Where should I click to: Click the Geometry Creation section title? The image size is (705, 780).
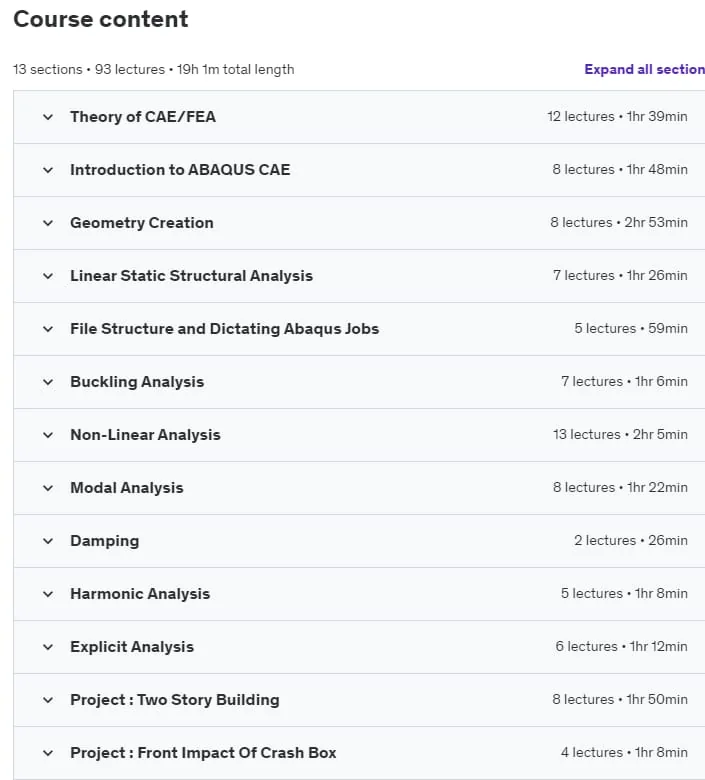coord(142,223)
